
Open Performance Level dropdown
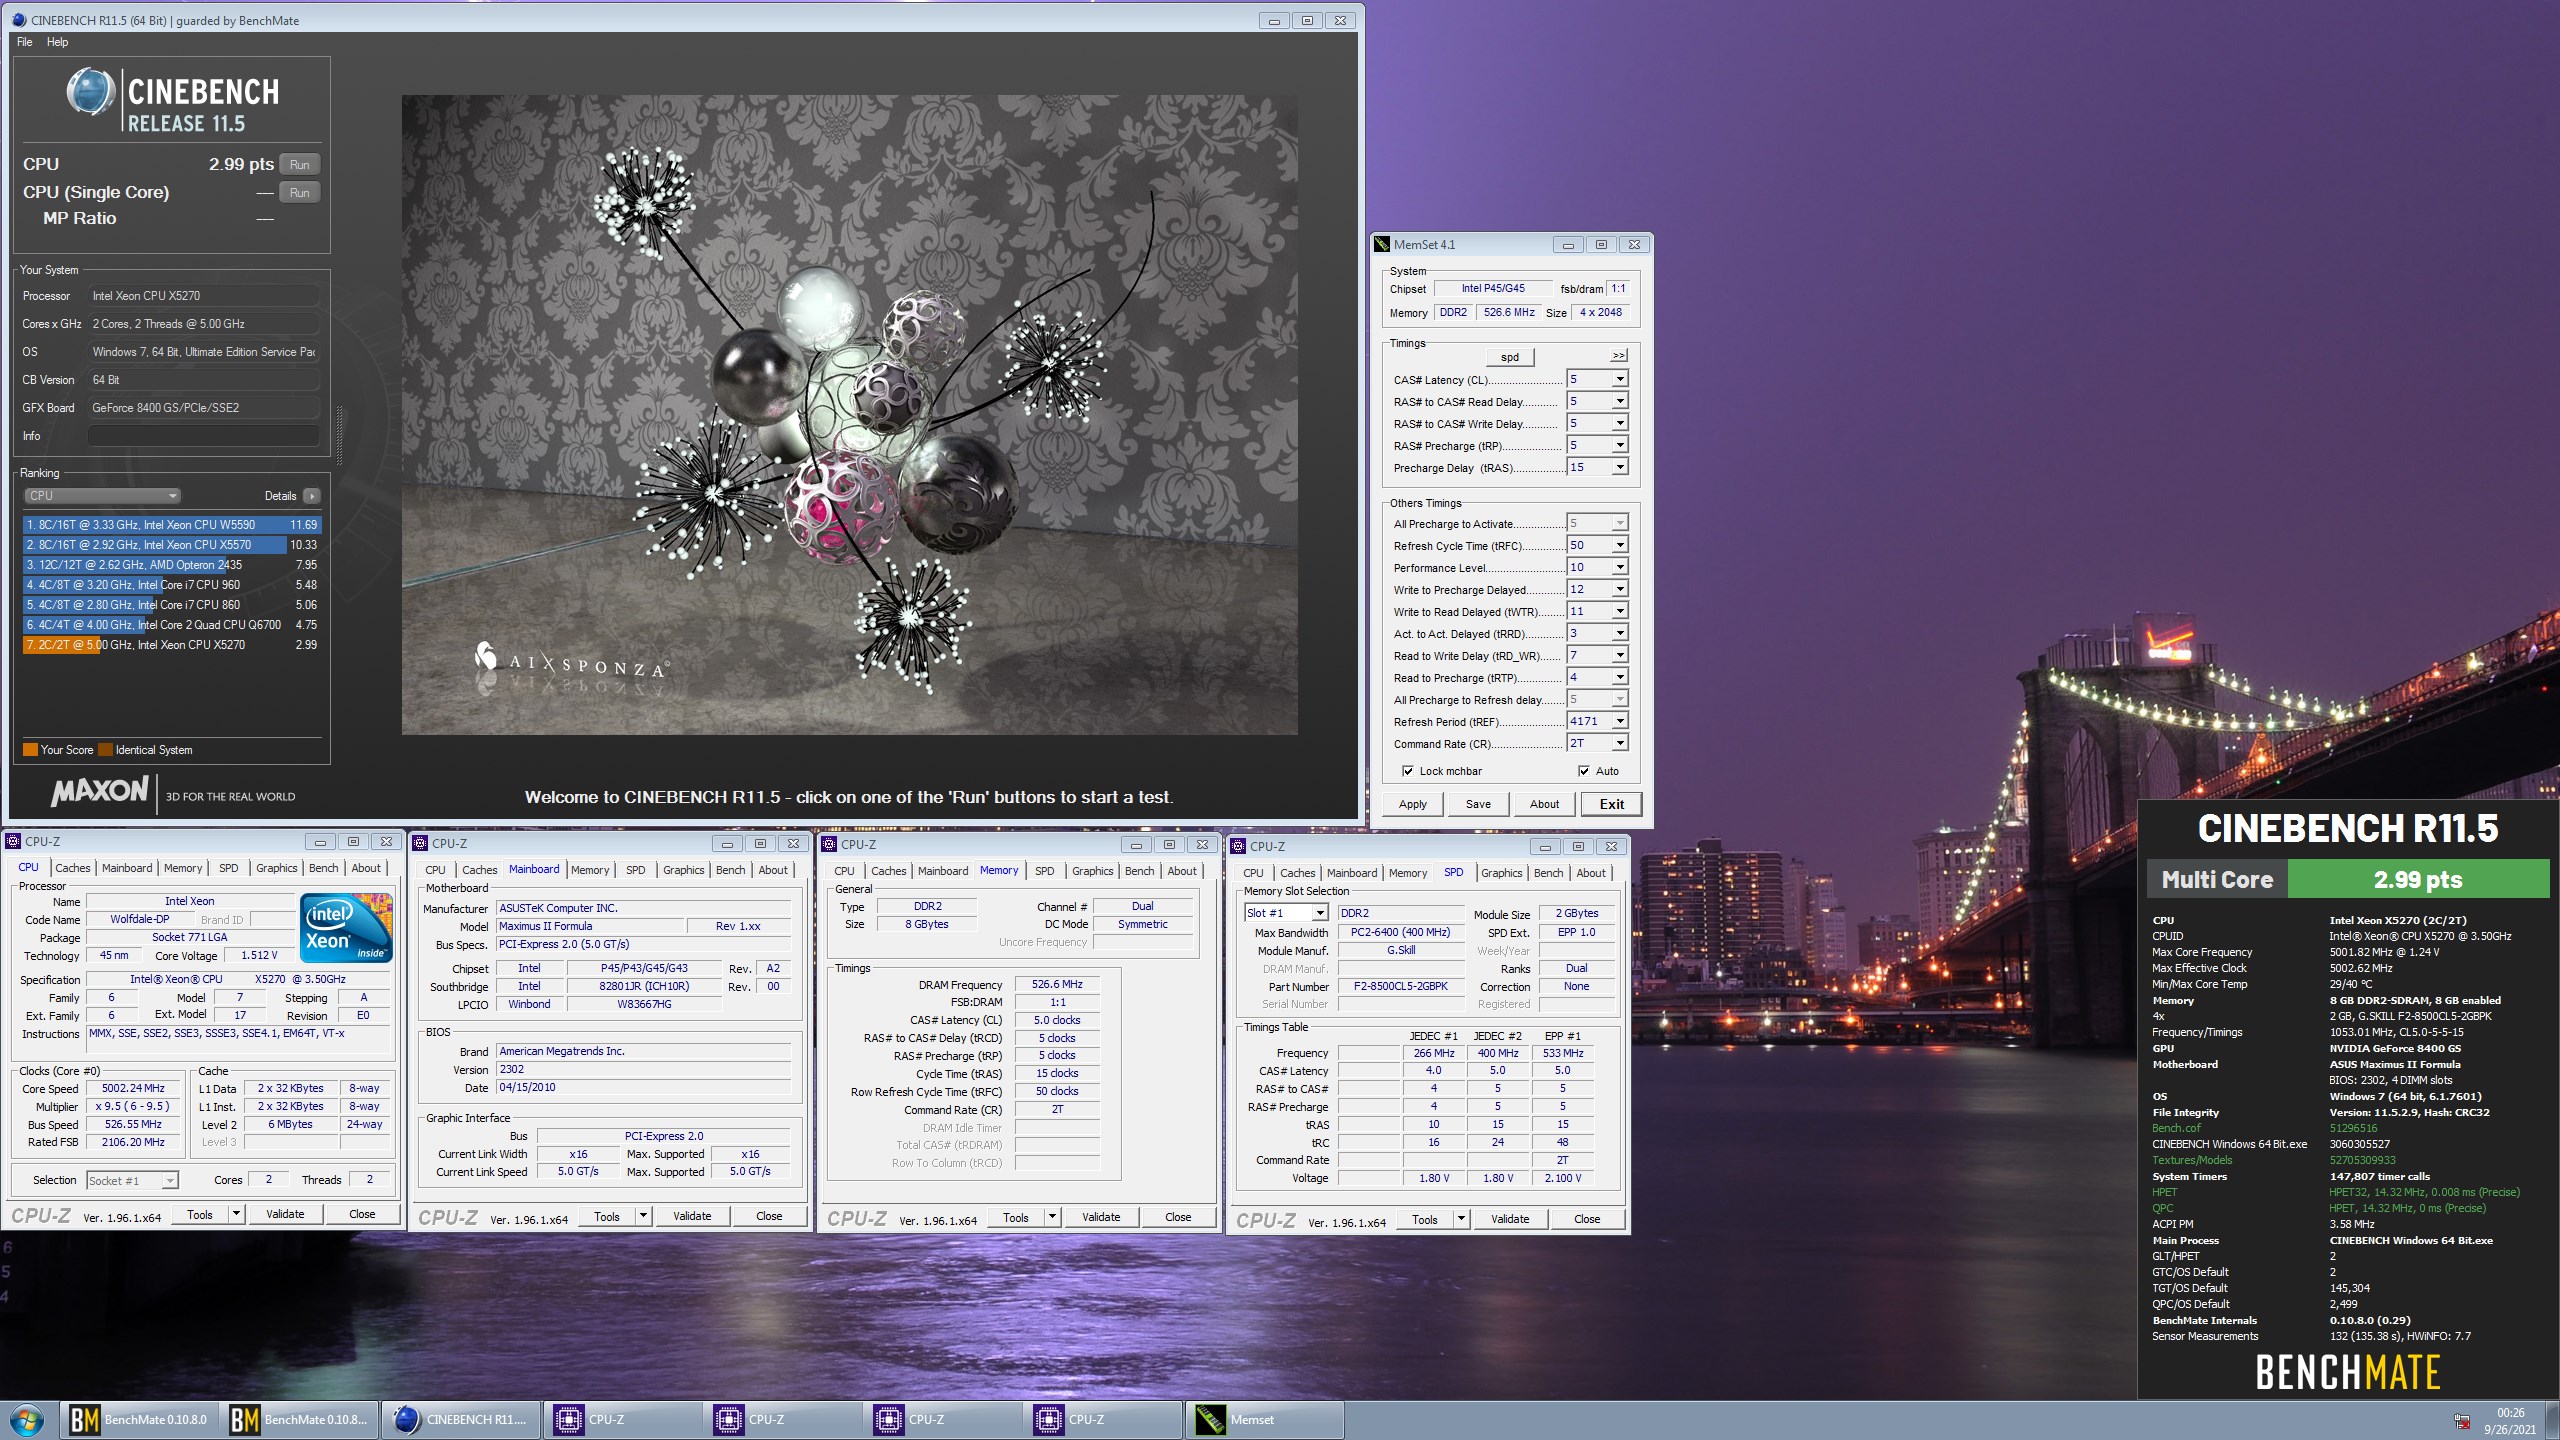point(1620,567)
